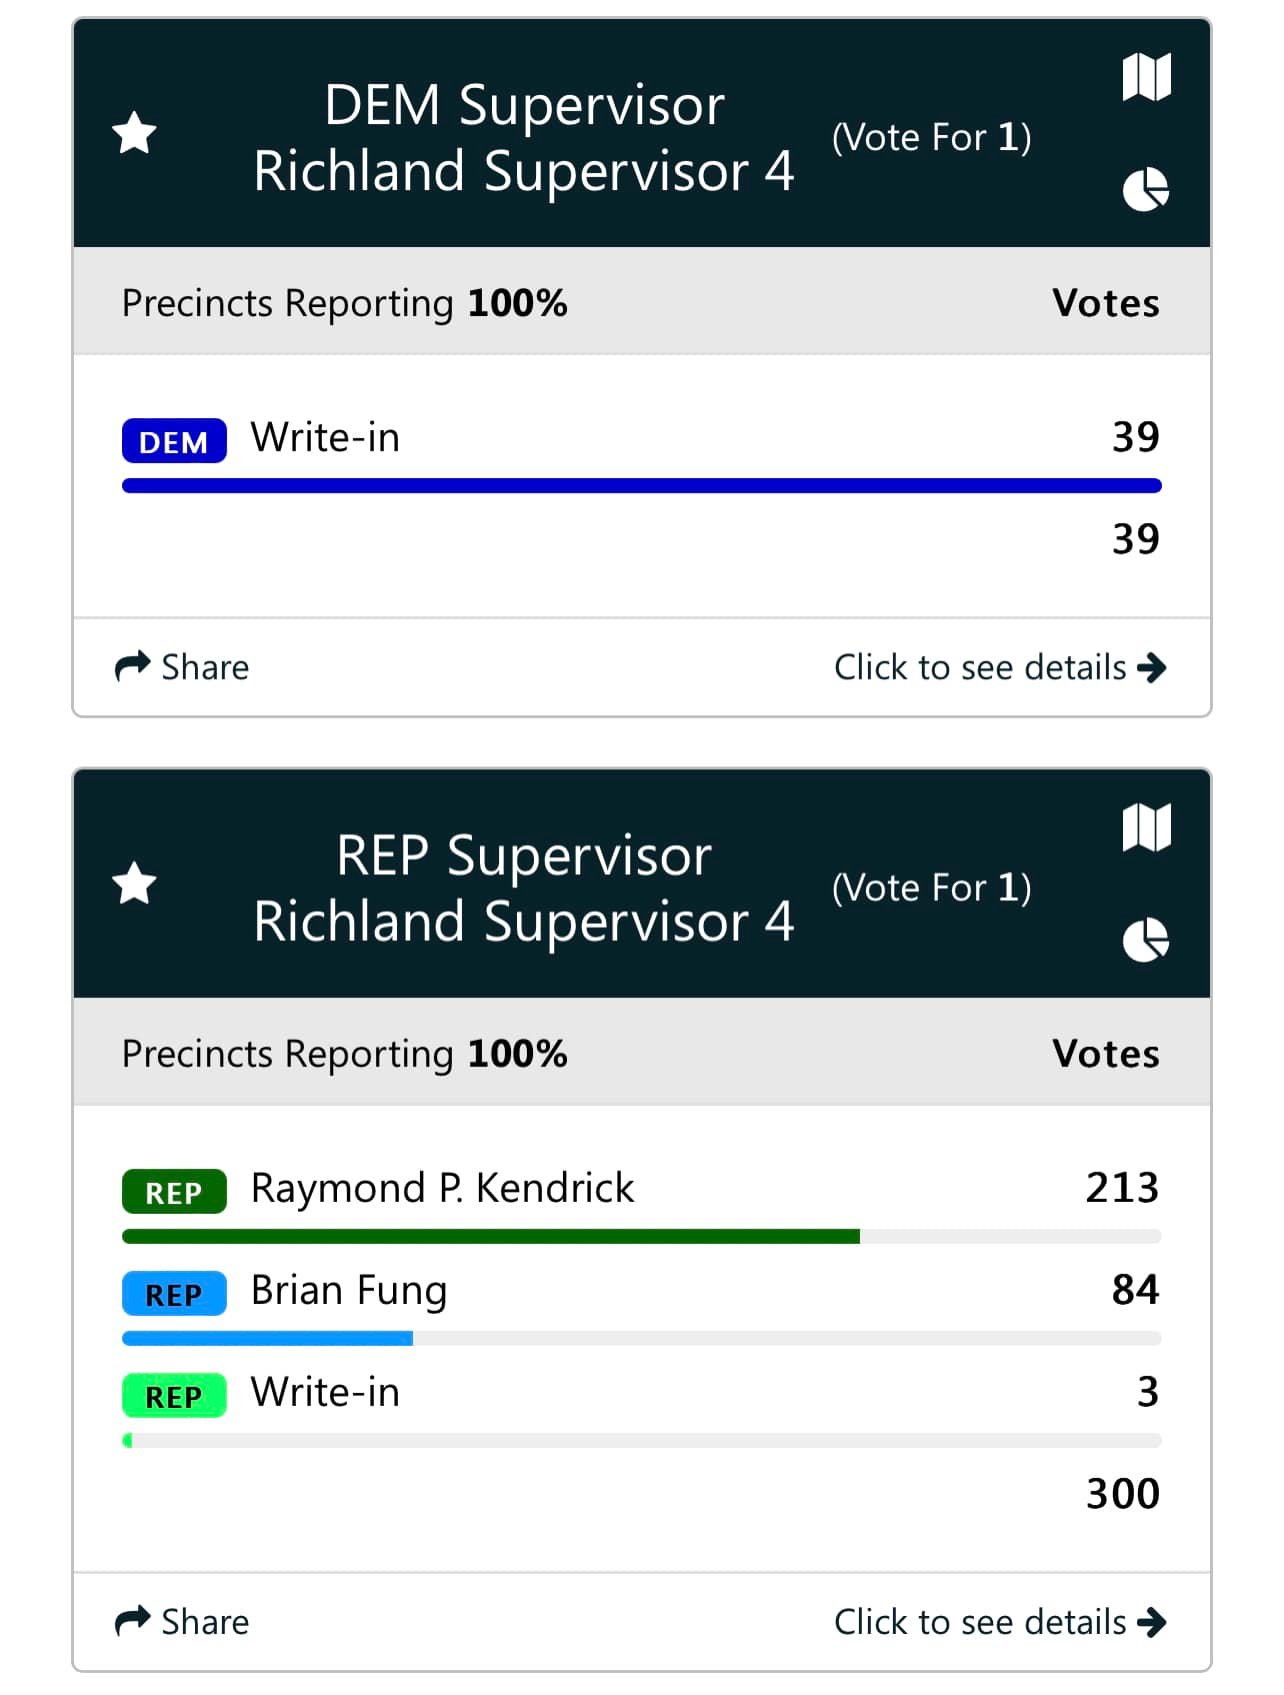Click Kendrick's green vote bar
Viewport: 1284px width, 1695px height.
[x=490, y=1236]
